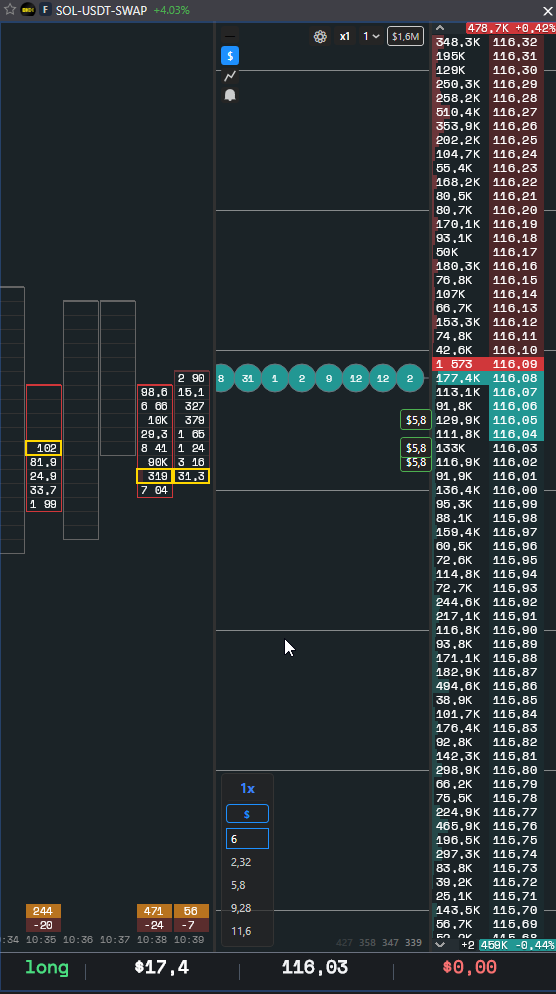The height and width of the screenshot is (994, 556).
Task: Click the bid volume 494,6K cell
Action: click(x=458, y=686)
